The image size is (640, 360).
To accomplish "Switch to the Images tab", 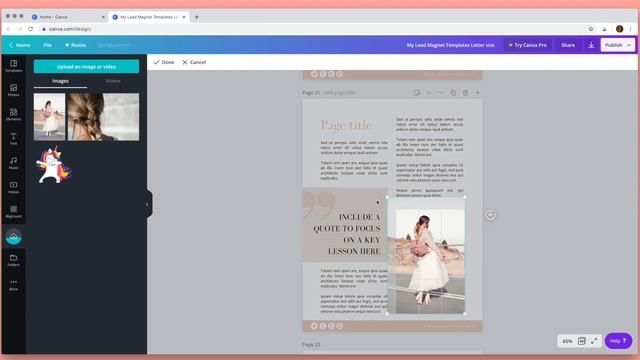I will [x=60, y=81].
